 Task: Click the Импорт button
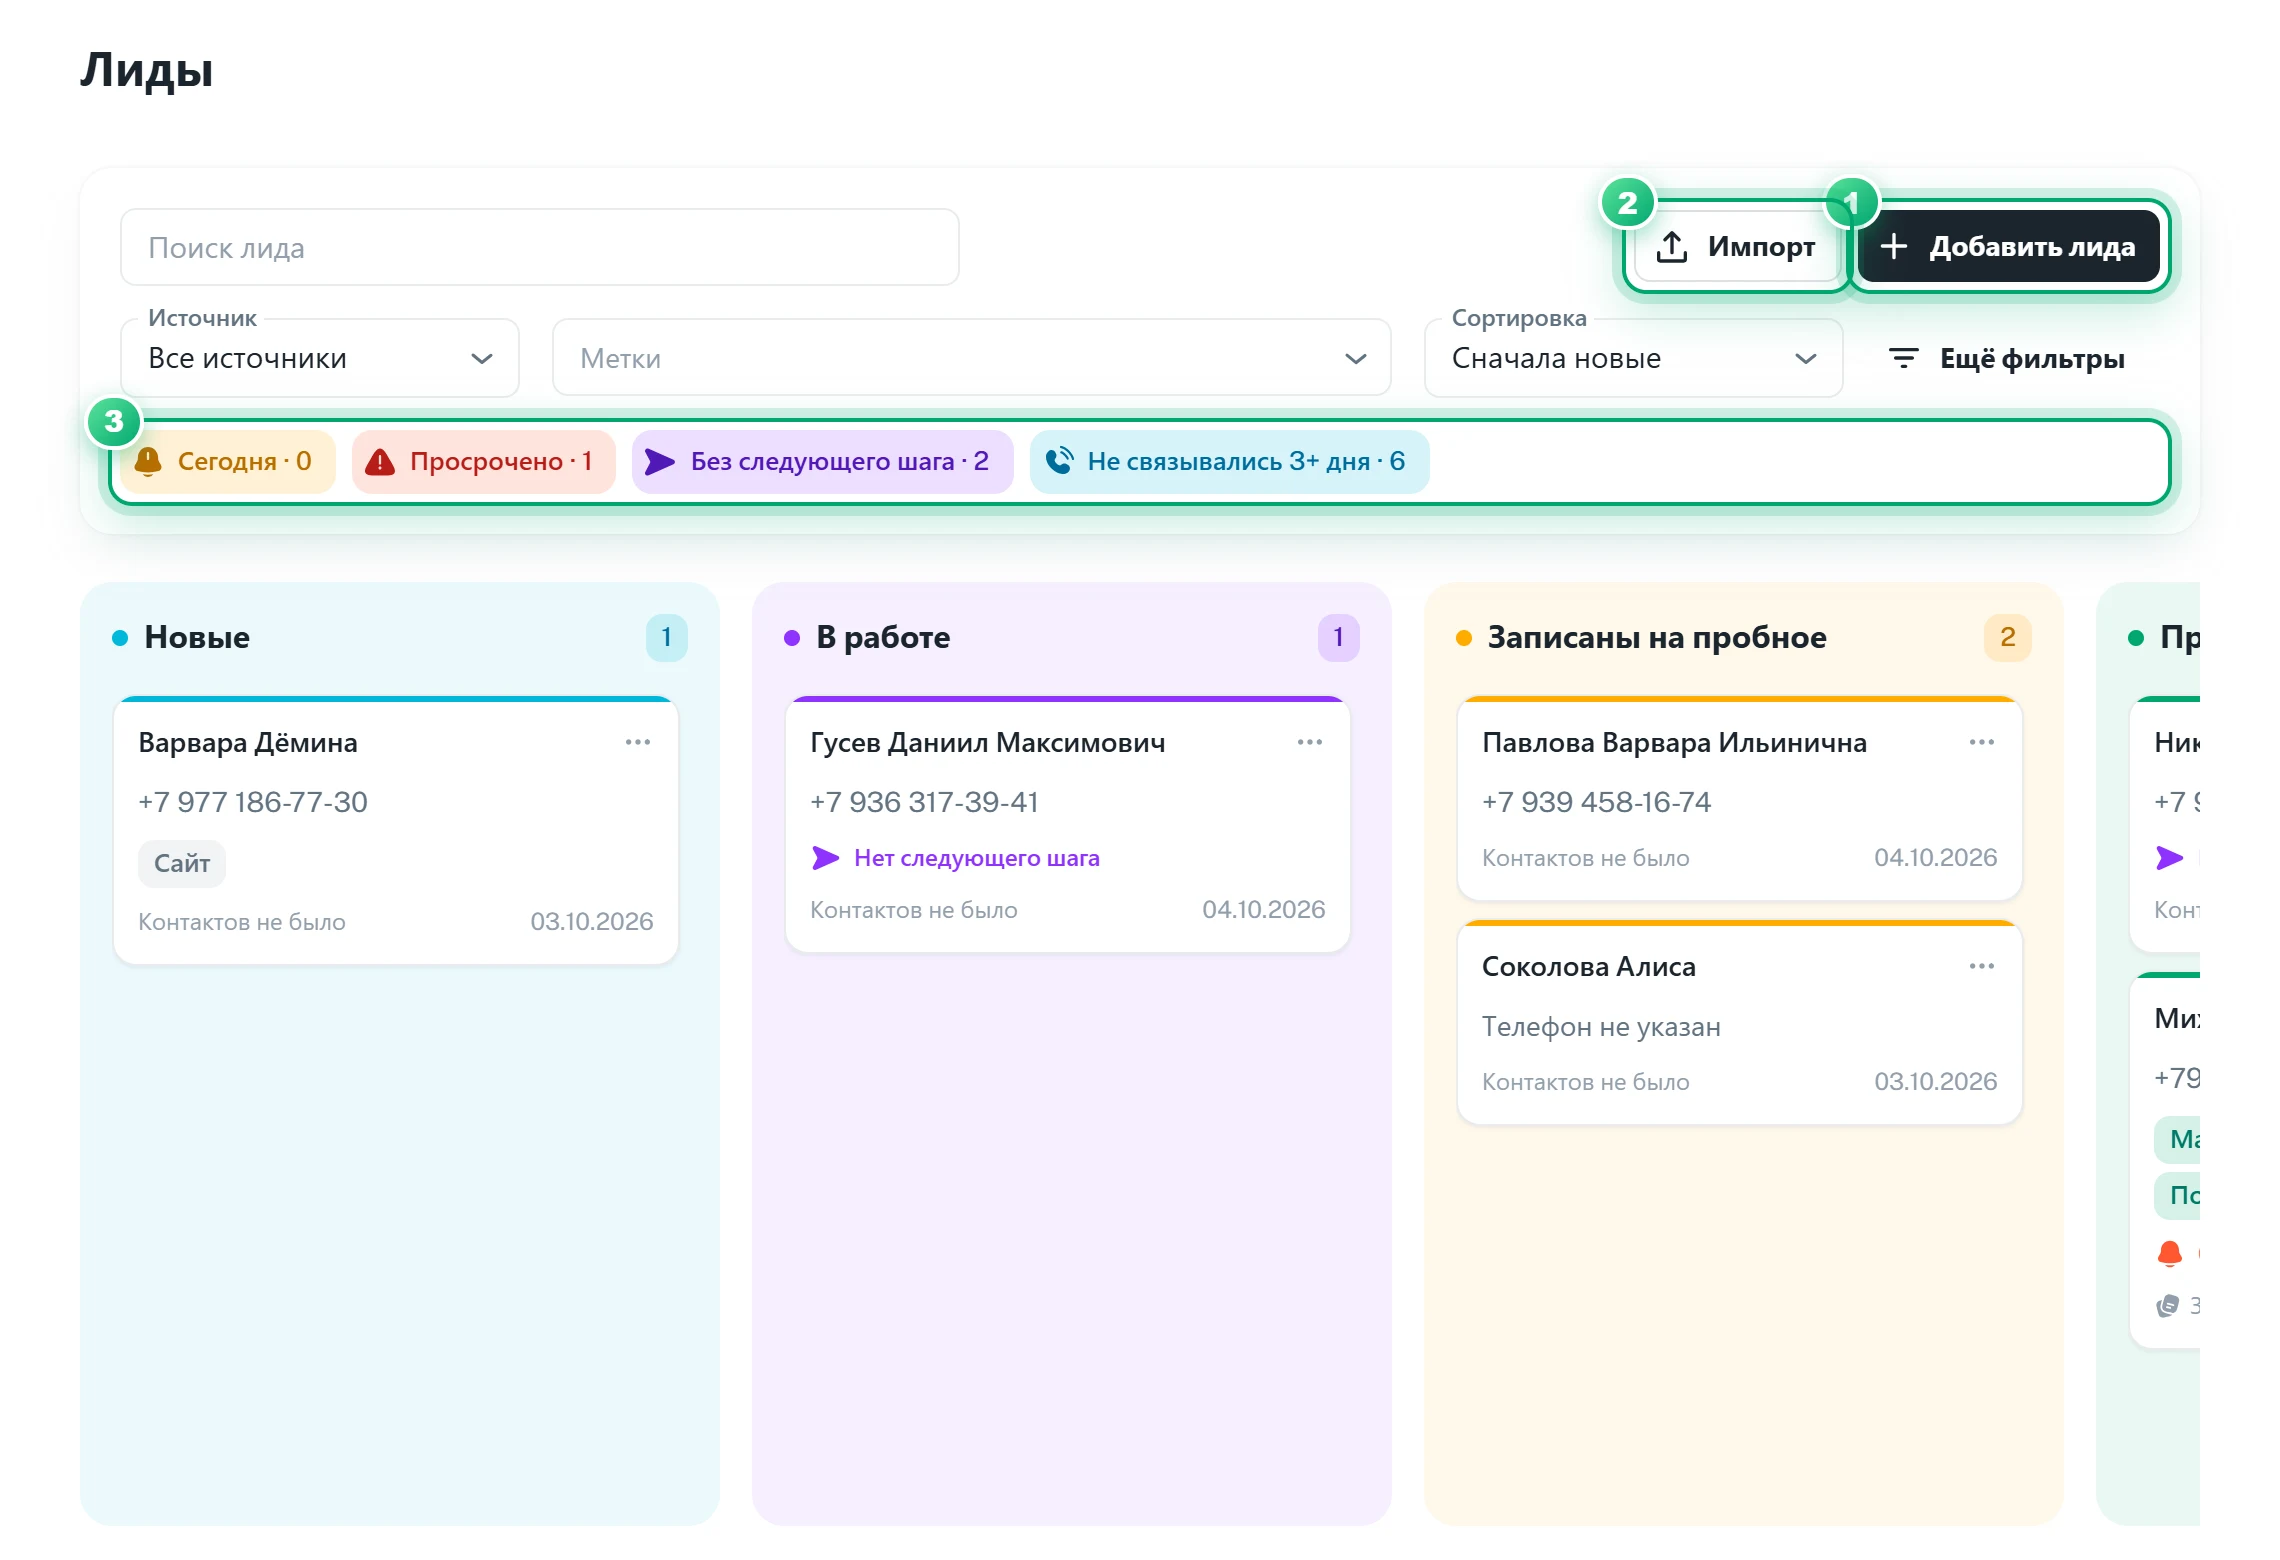point(1737,247)
